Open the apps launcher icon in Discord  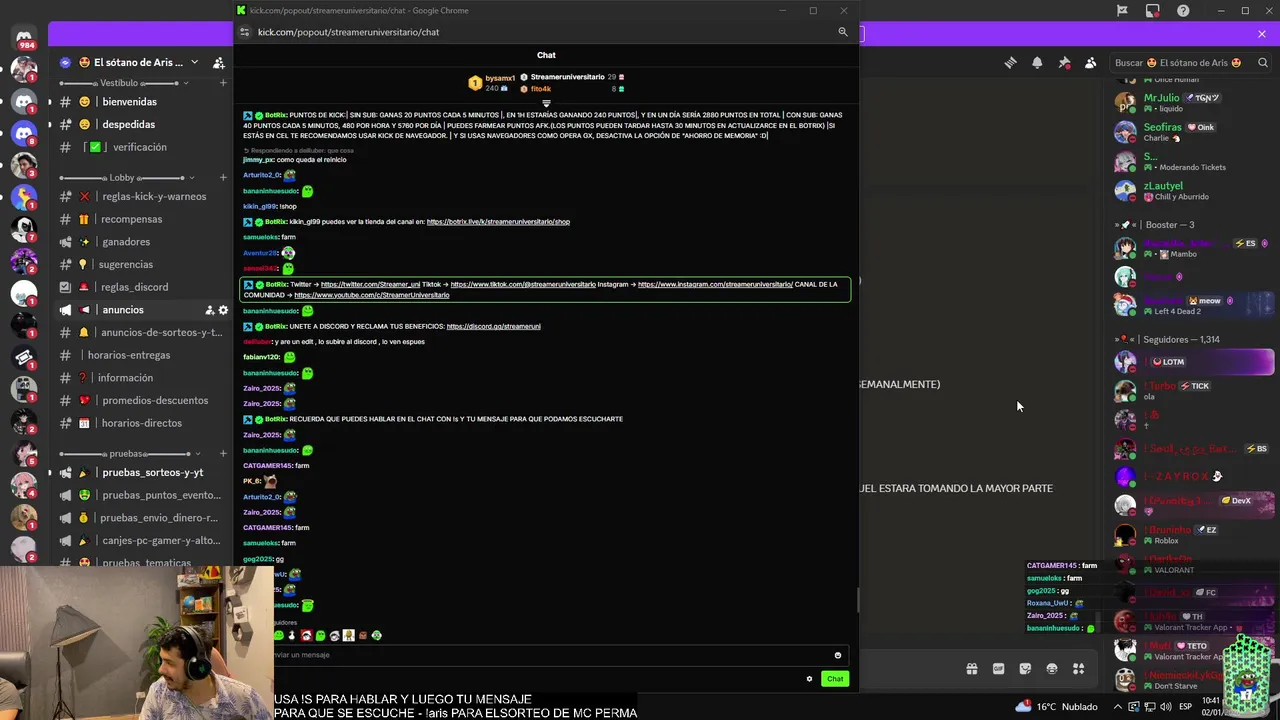1078,669
